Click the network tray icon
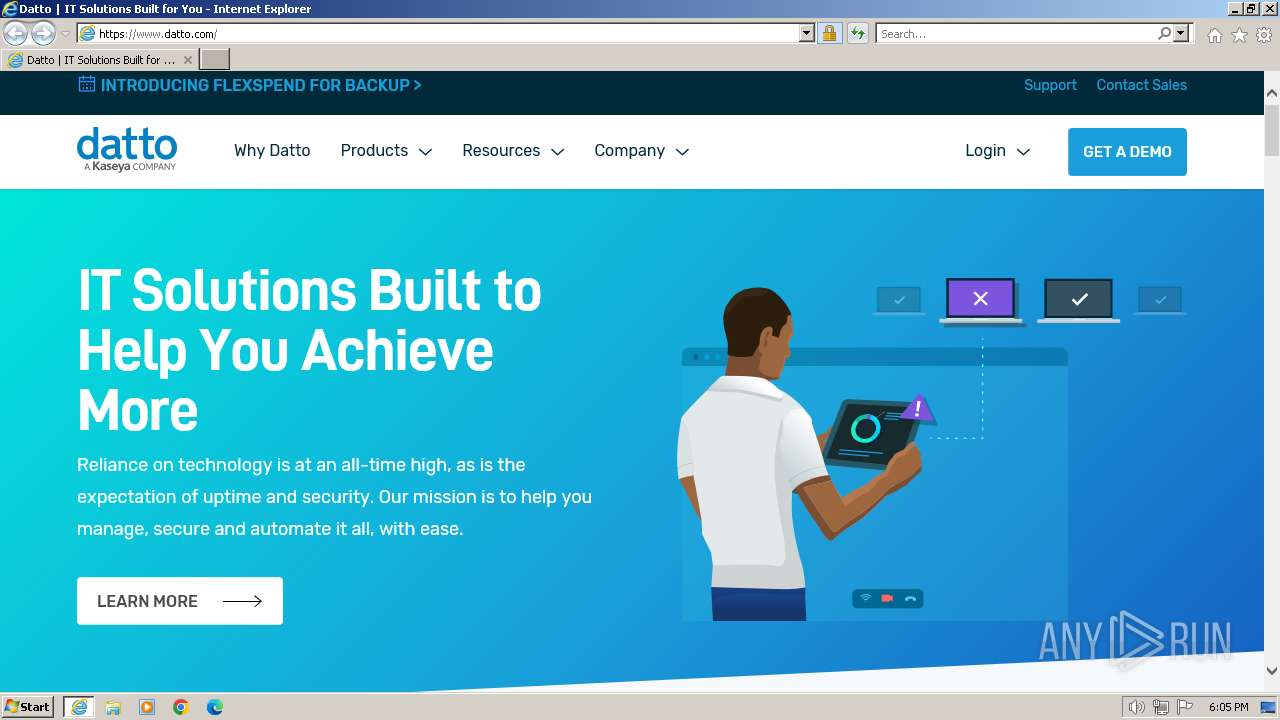 coord(1161,707)
